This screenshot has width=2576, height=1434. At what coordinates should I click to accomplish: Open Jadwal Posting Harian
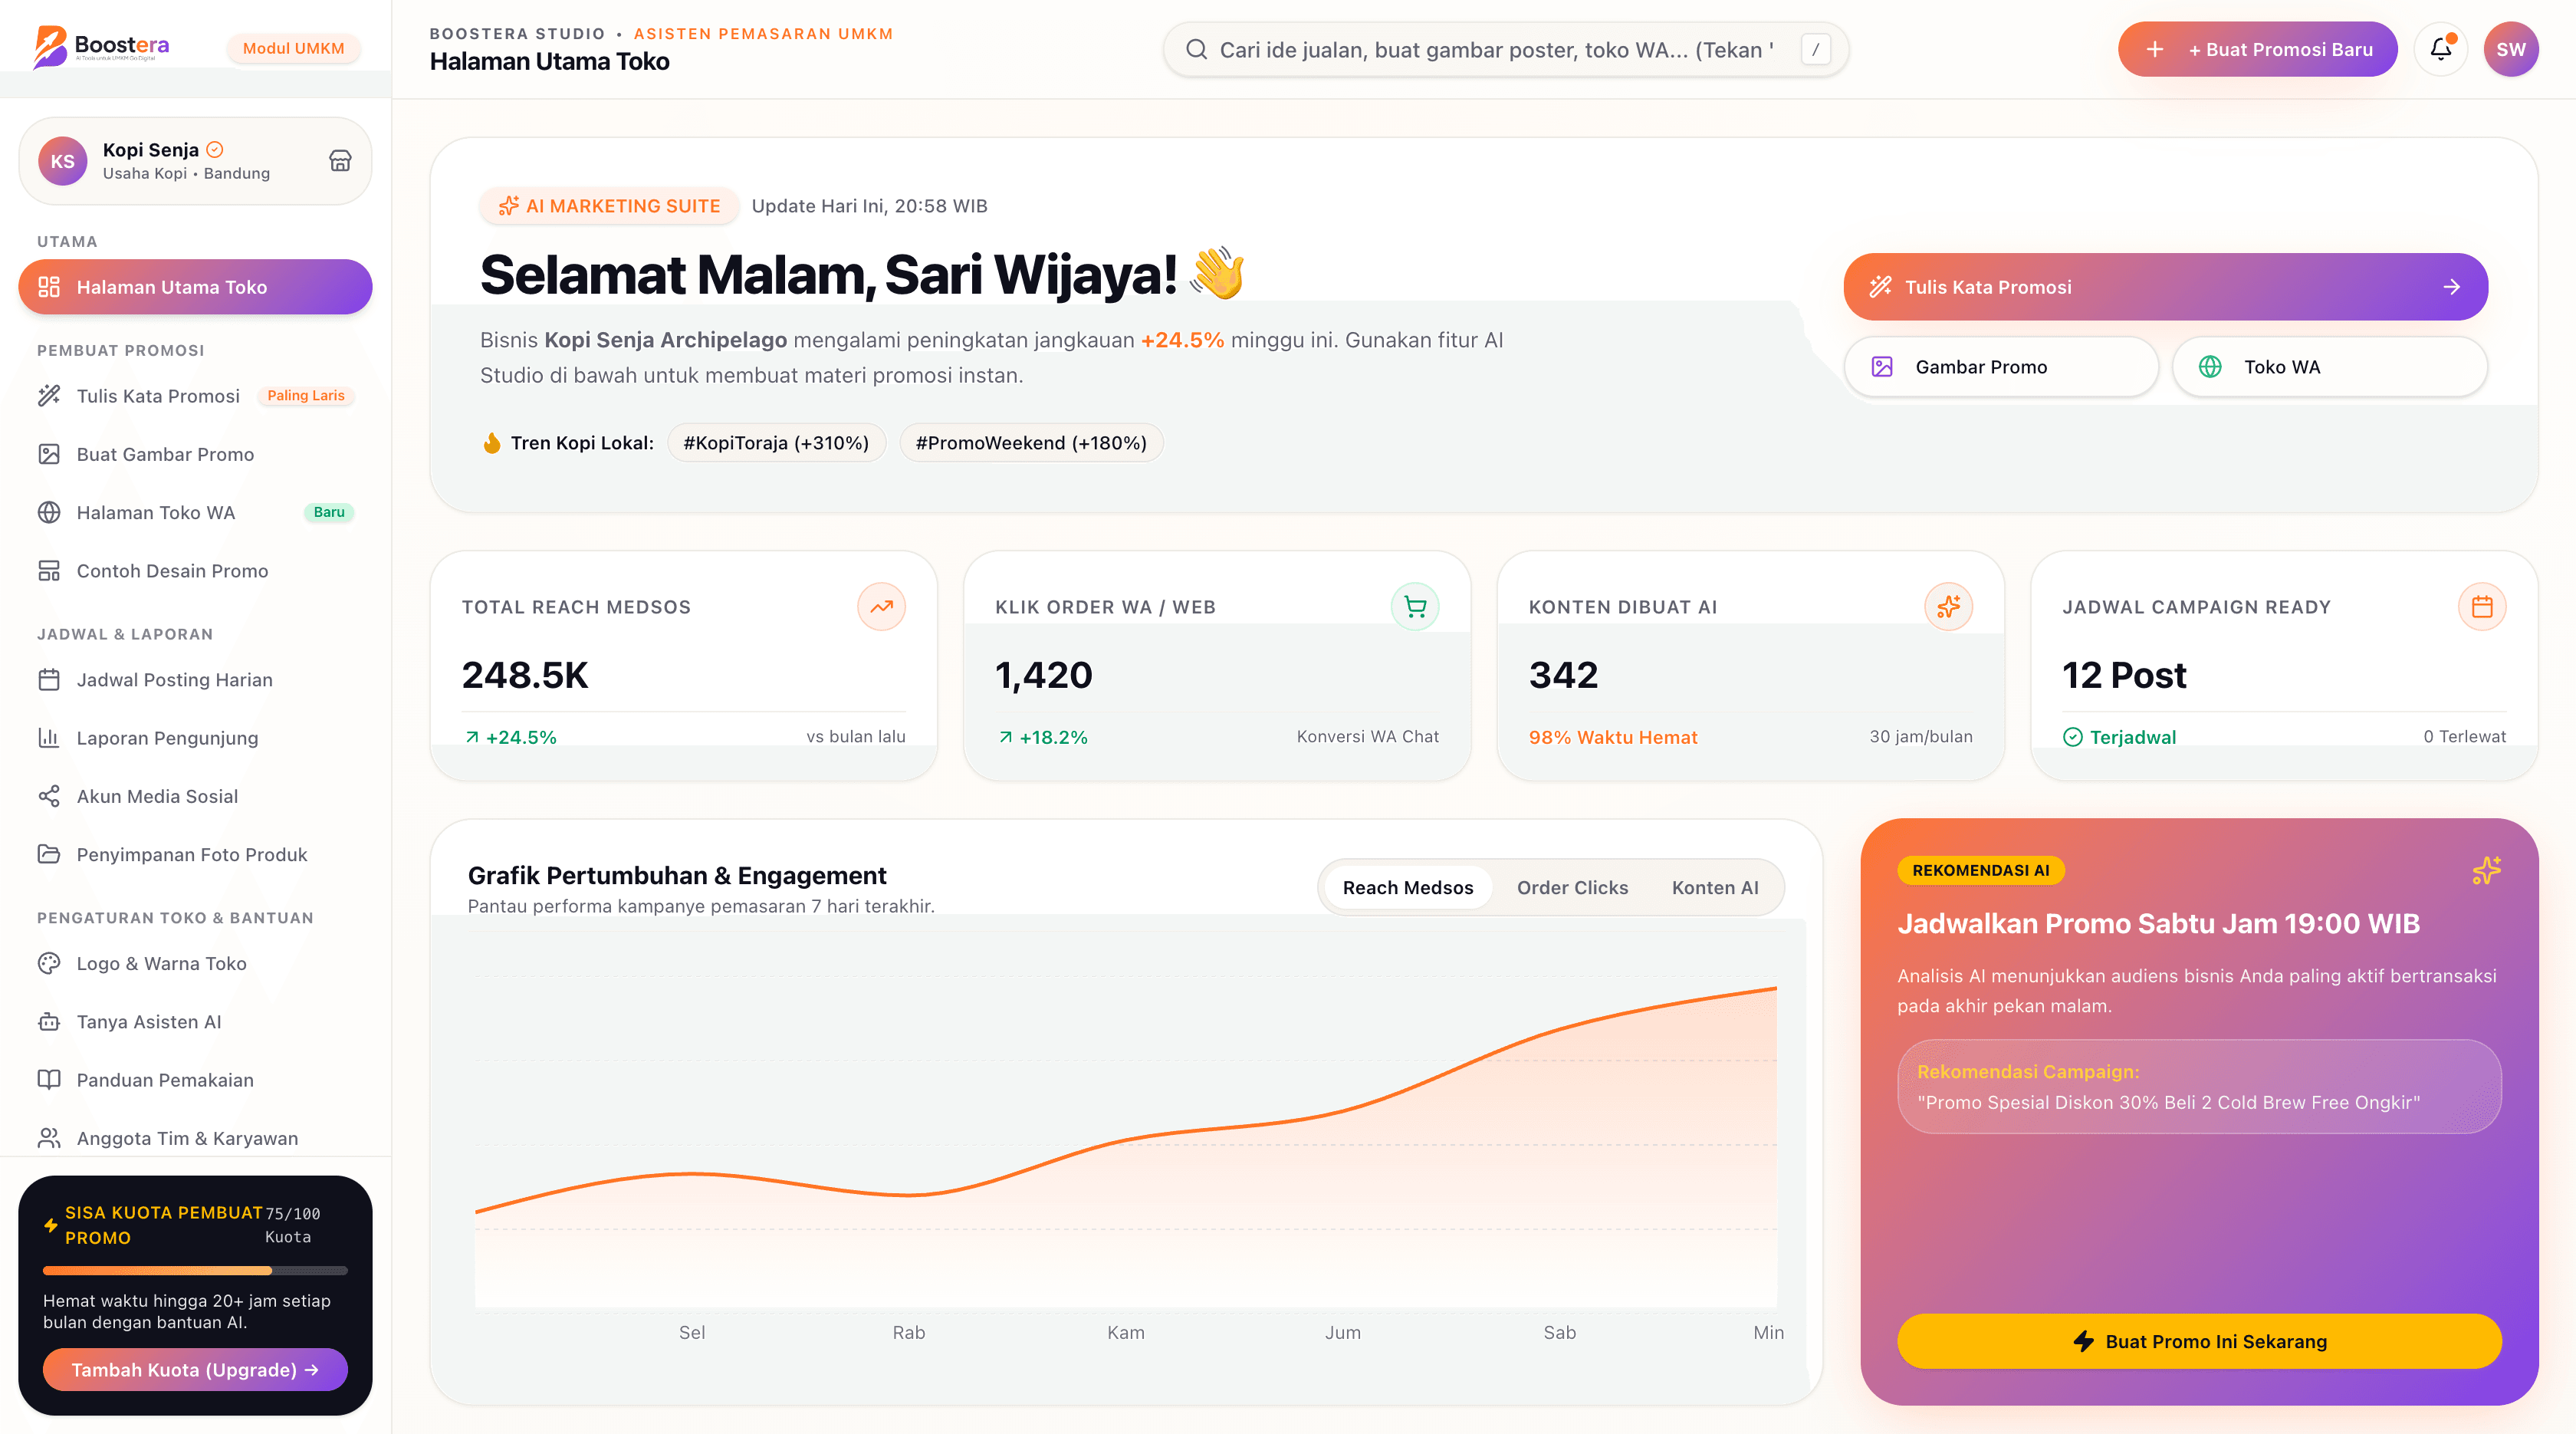pos(195,680)
